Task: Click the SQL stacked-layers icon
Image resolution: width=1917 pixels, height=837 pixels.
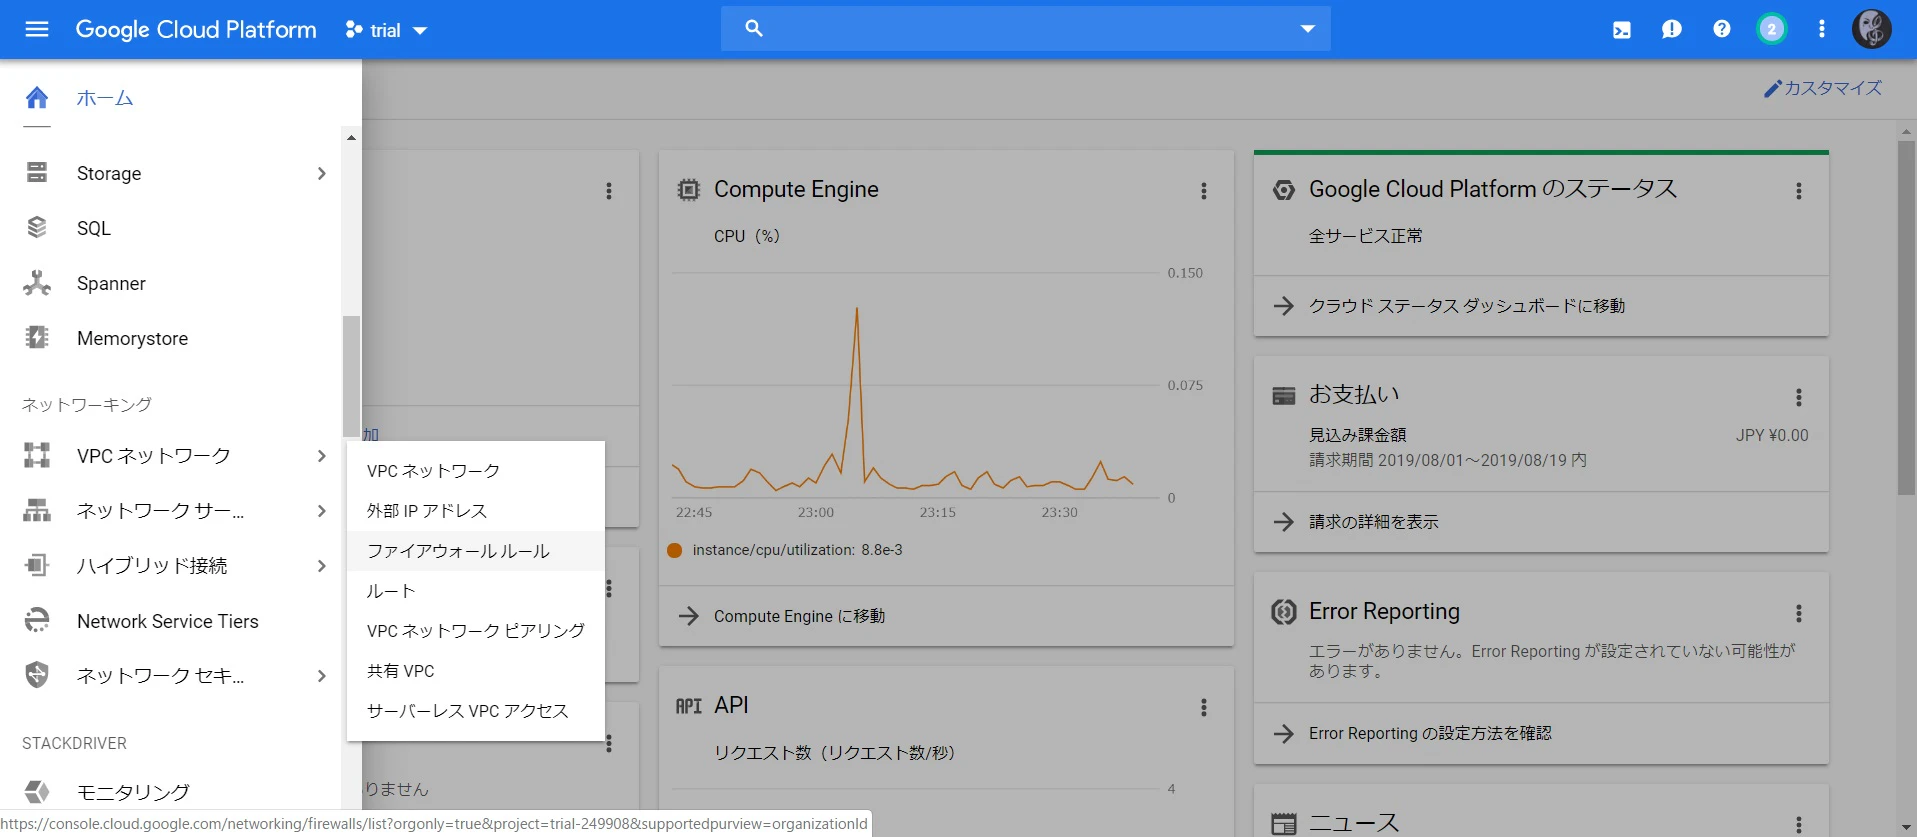Action: pos(37,227)
